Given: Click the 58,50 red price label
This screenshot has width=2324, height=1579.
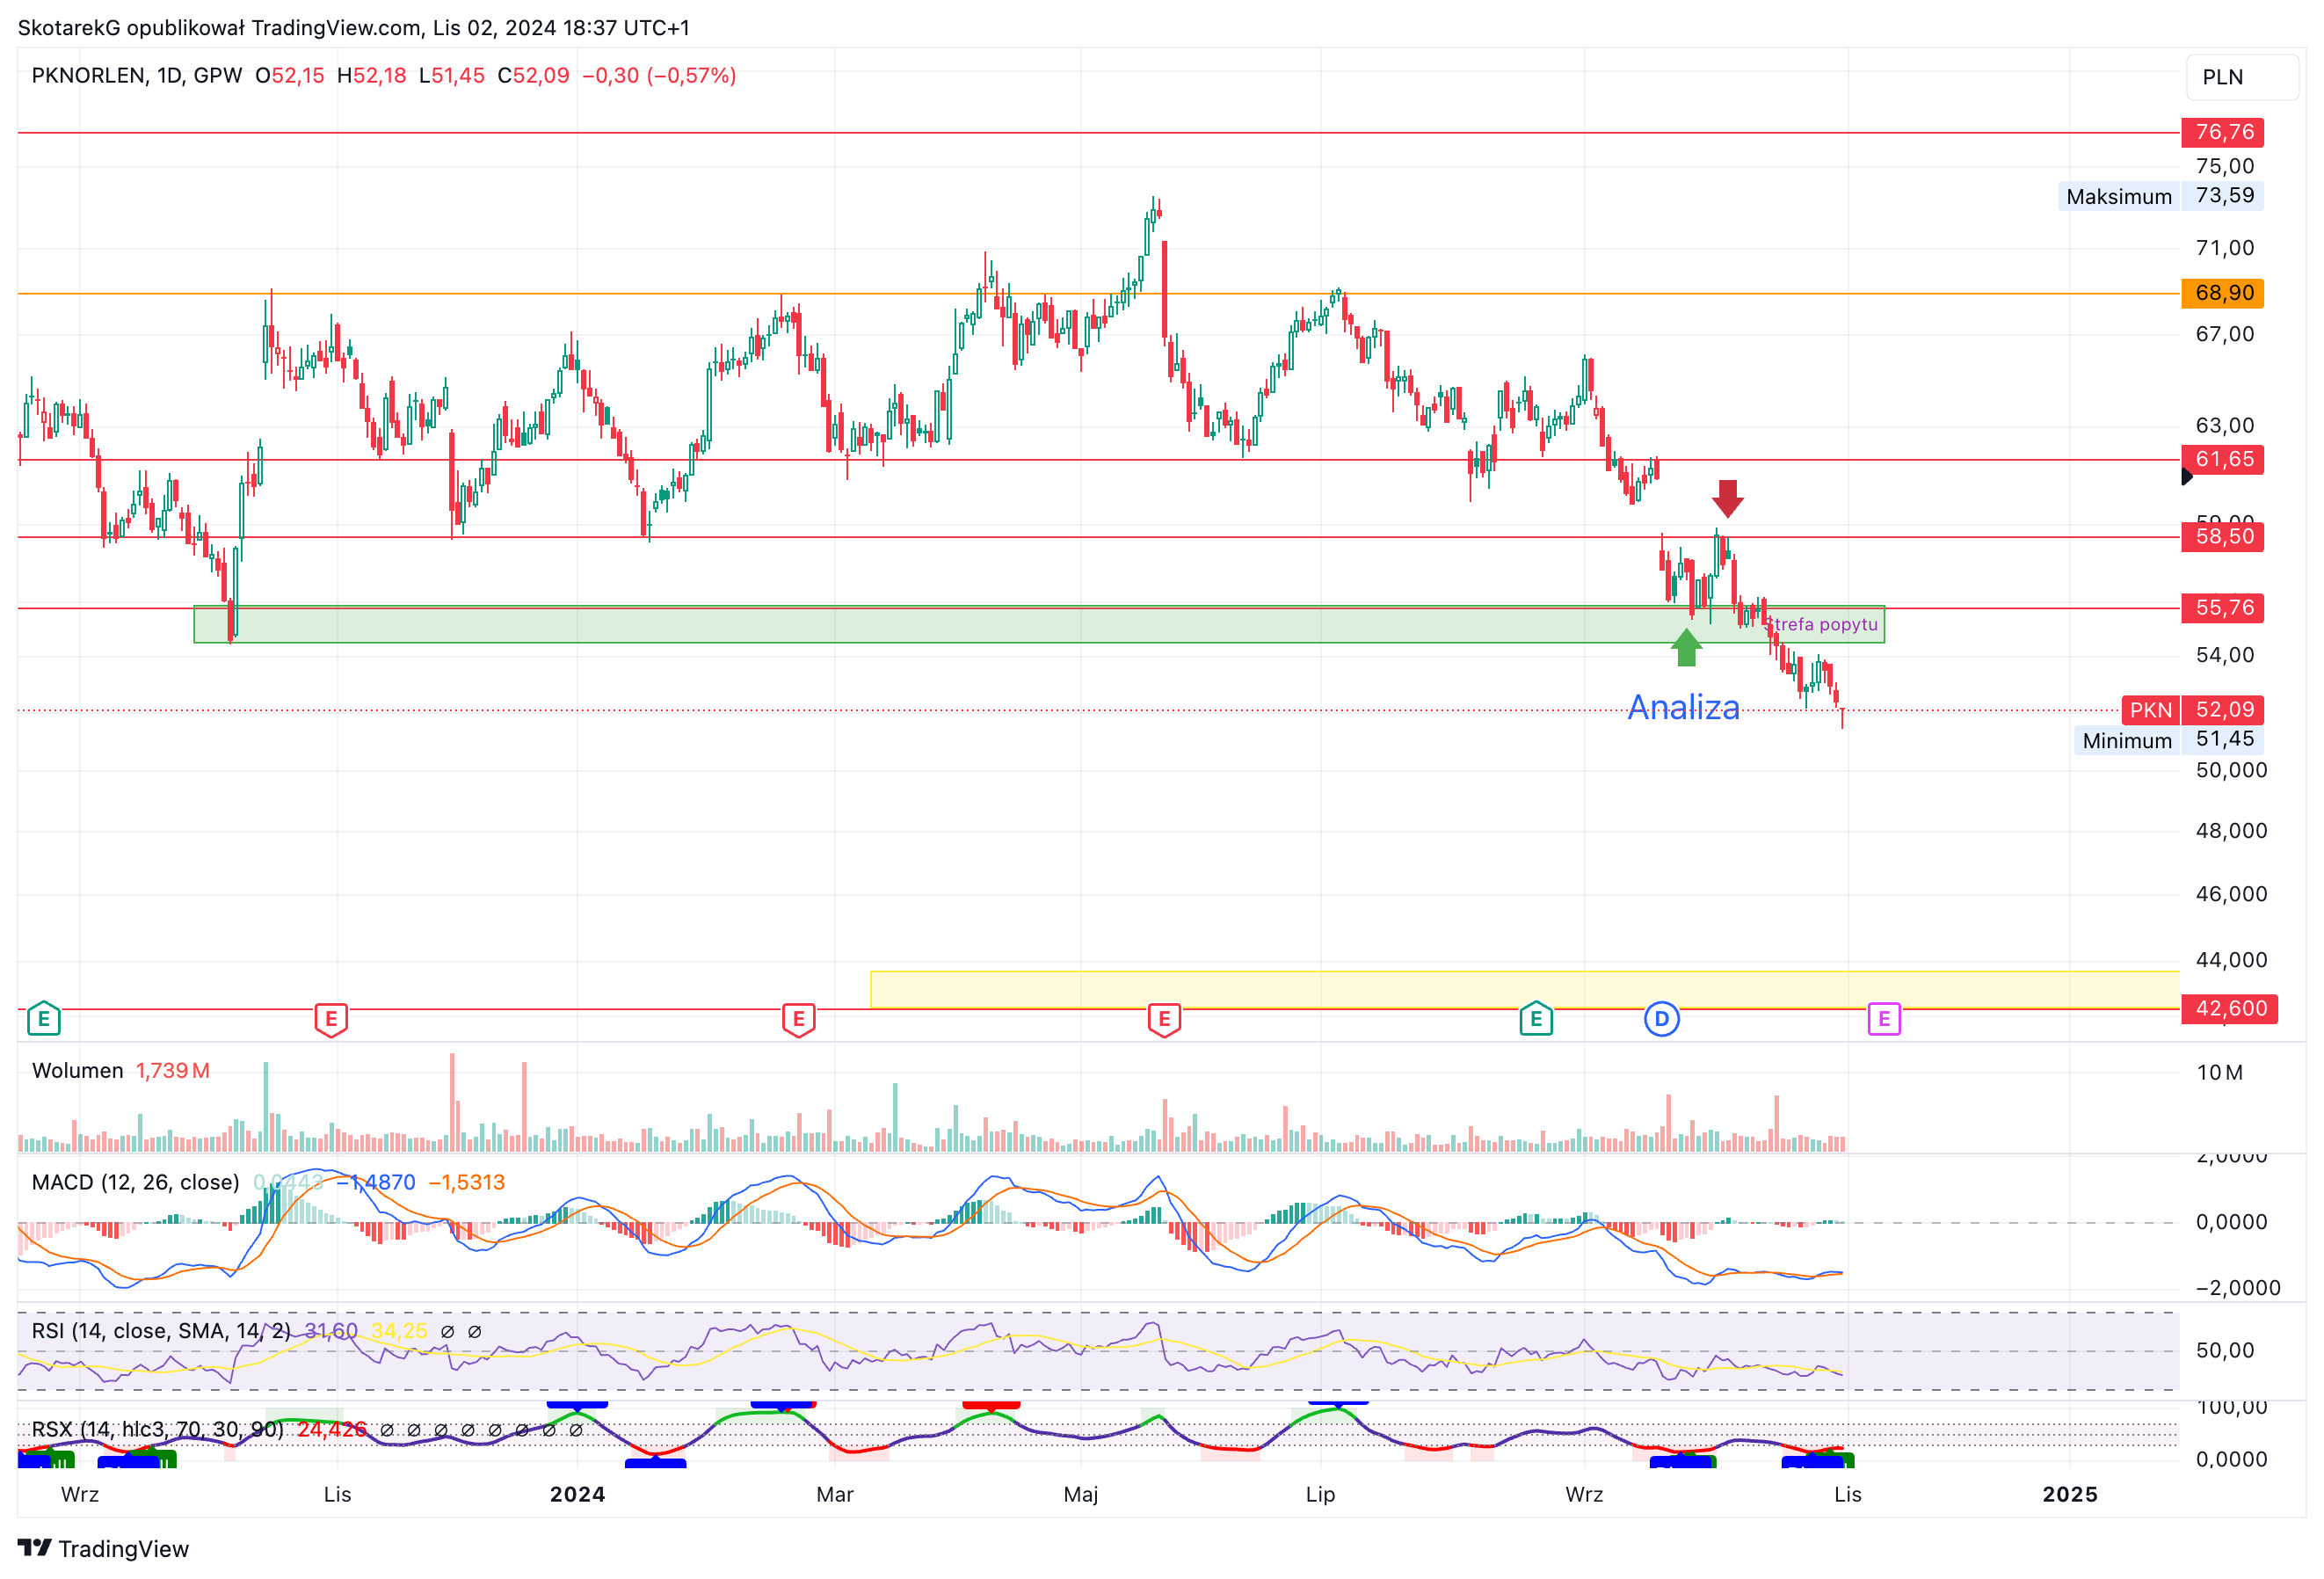Looking at the screenshot, I should coord(2222,536).
